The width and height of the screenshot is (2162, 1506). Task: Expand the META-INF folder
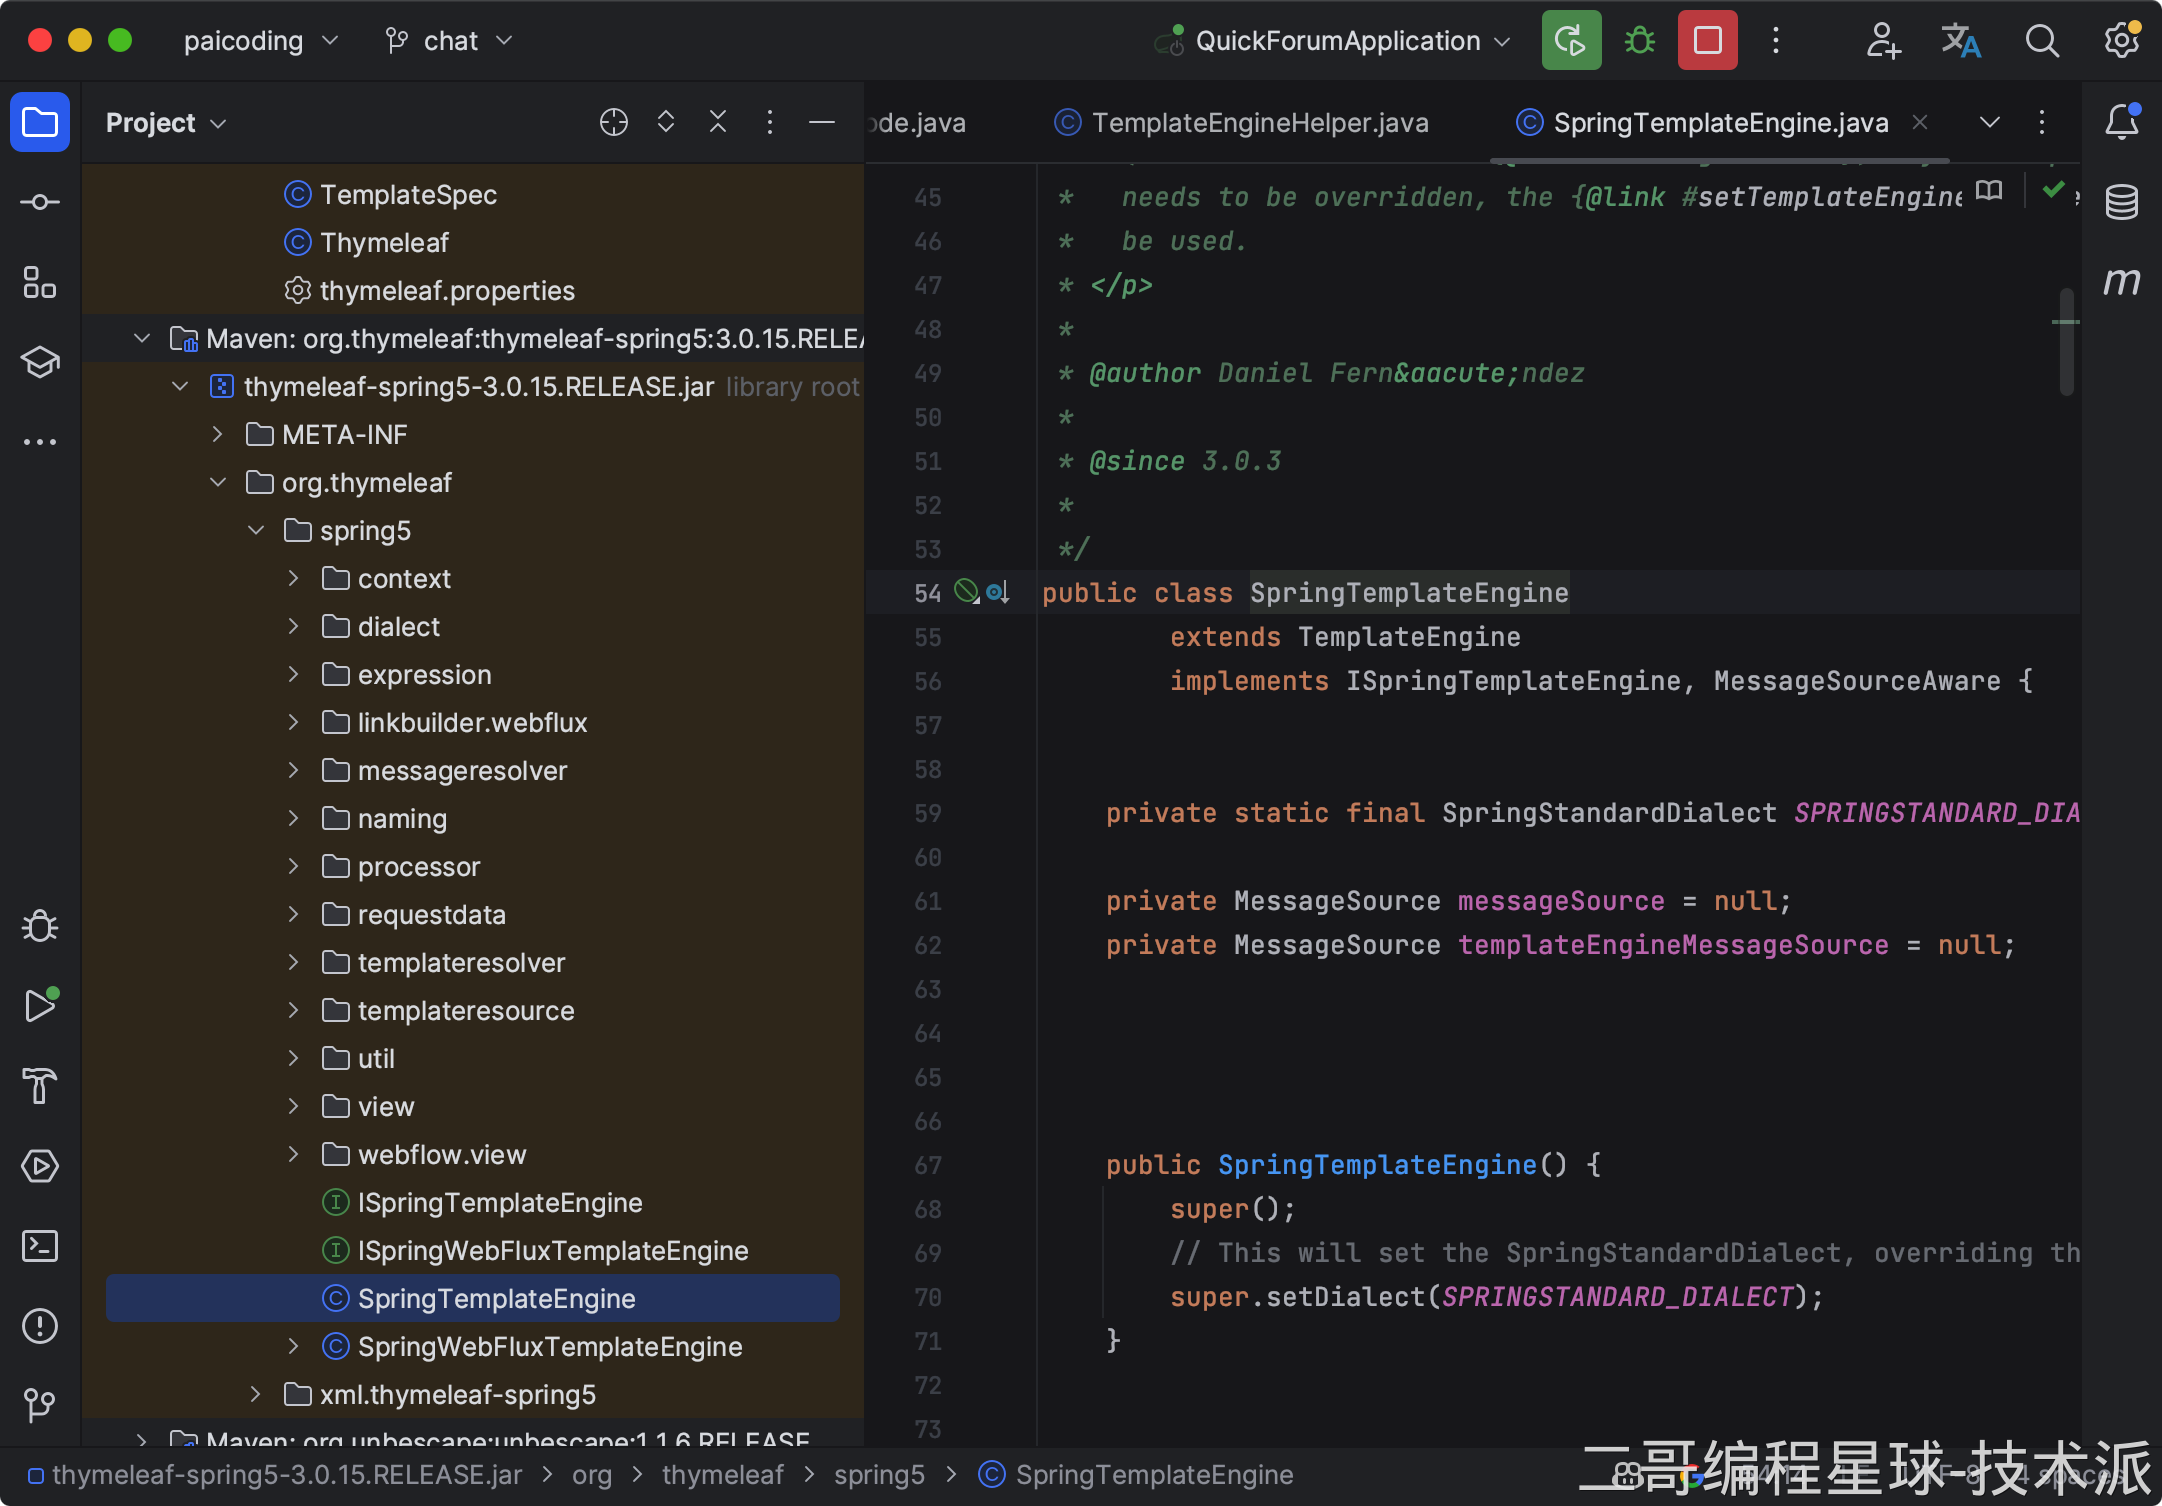[218, 434]
